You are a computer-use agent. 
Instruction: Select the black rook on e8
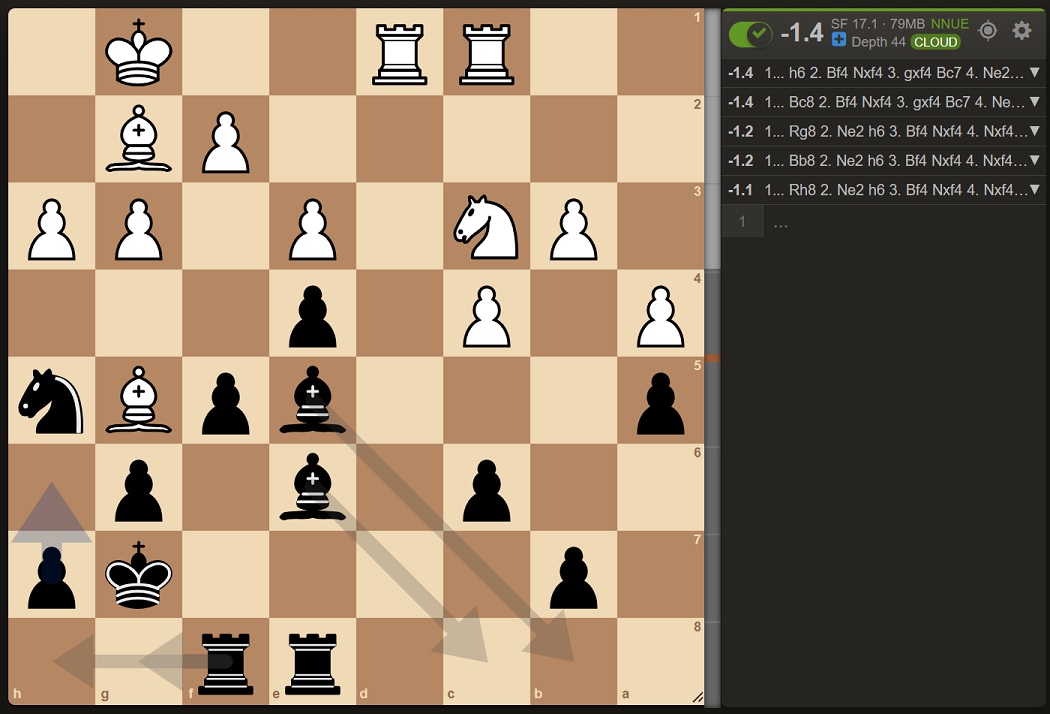(x=313, y=662)
